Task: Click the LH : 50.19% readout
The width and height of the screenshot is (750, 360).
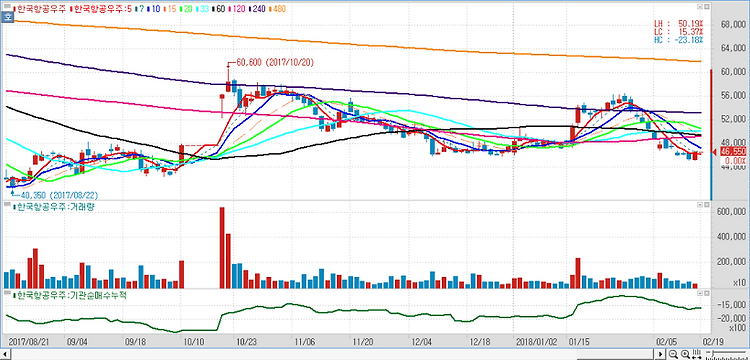Action: (x=678, y=22)
